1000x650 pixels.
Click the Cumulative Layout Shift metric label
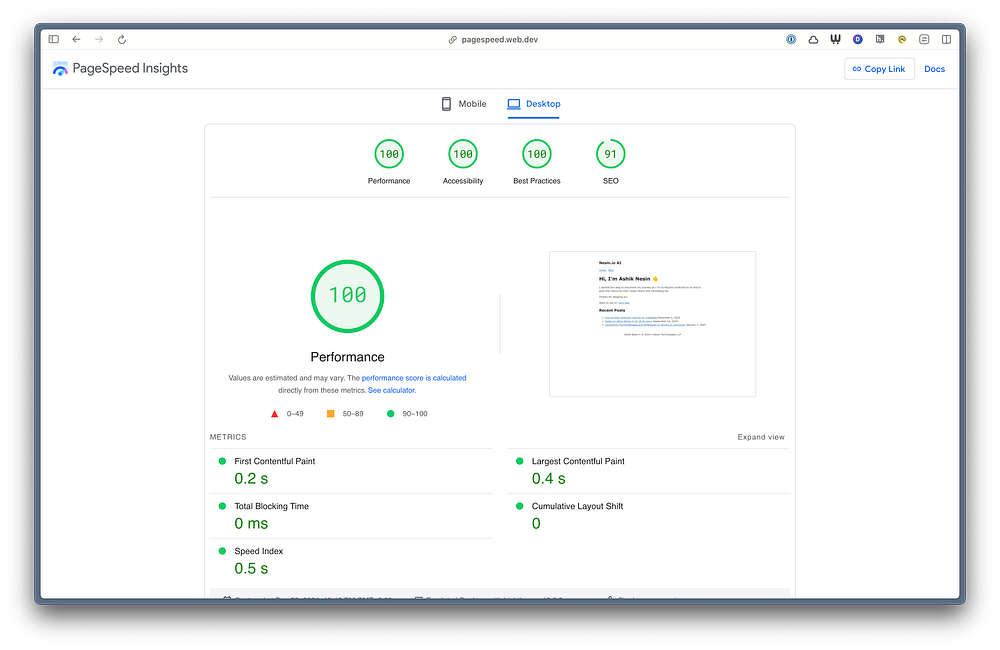577,506
